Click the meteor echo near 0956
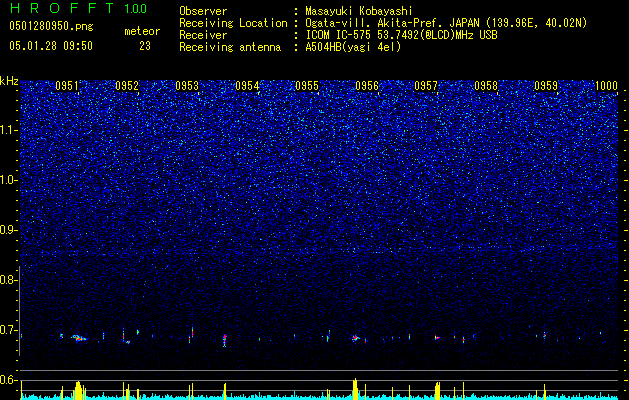Viewport: 629px width, 400px height. (355, 338)
